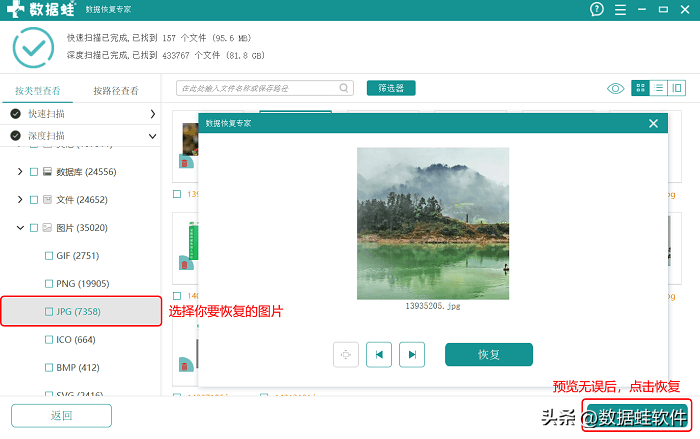Switch to thumbnail grid view
The width and height of the screenshot is (700, 439).
pyautogui.click(x=640, y=88)
